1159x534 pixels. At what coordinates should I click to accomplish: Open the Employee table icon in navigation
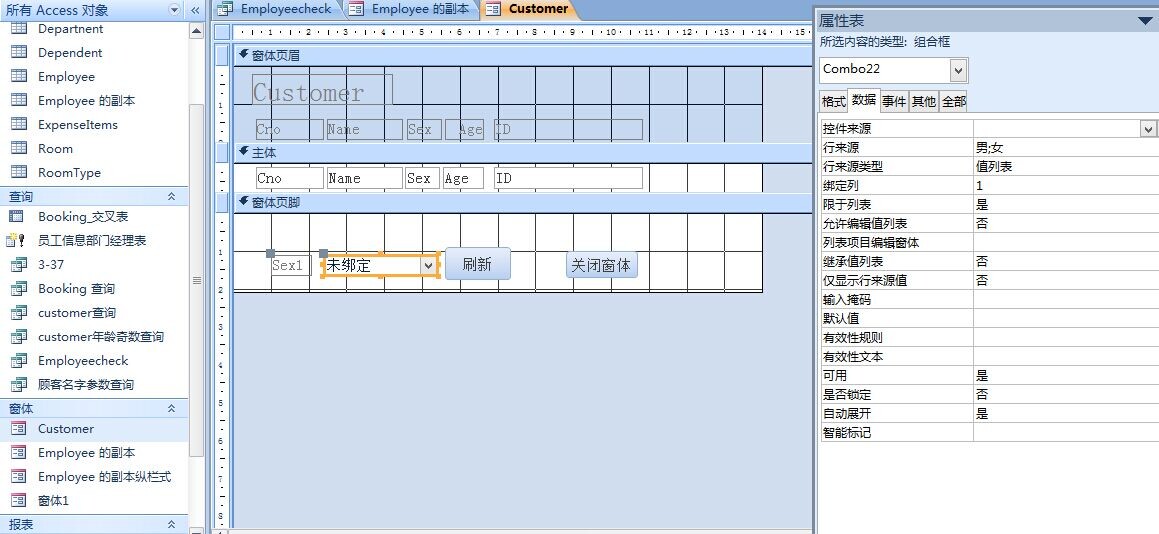pyautogui.click(x=18, y=77)
